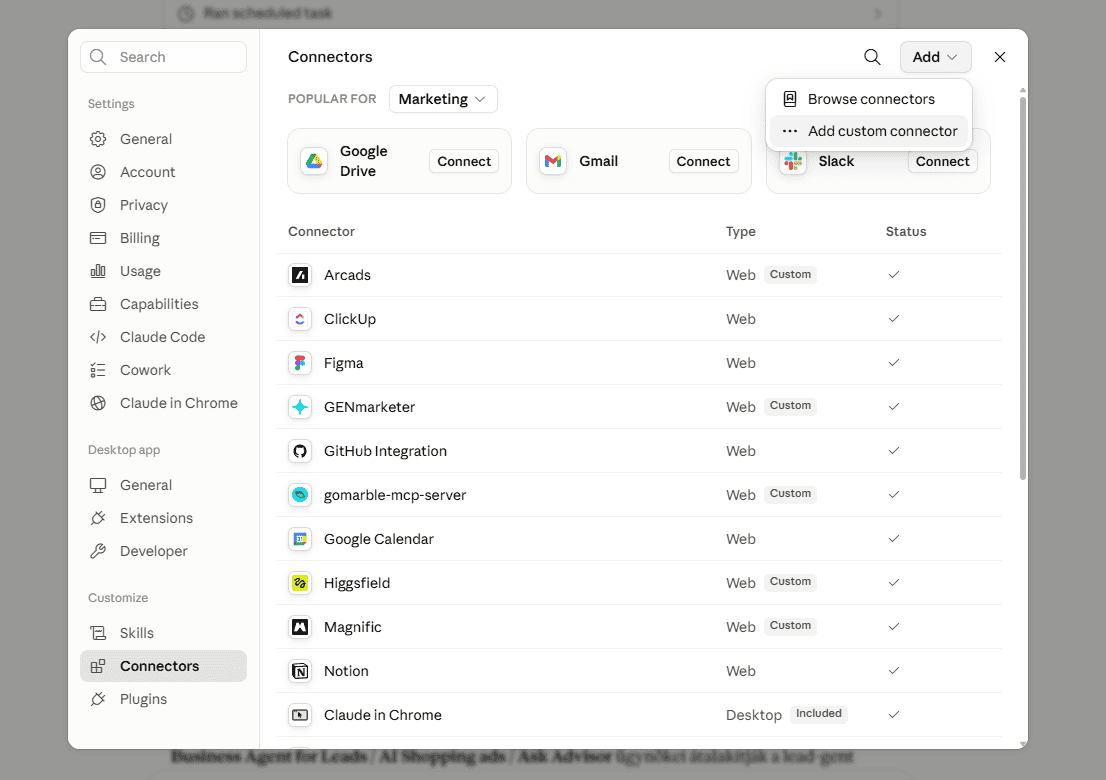Connect Google Drive
This screenshot has height=780, width=1106.
tap(463, 162)
